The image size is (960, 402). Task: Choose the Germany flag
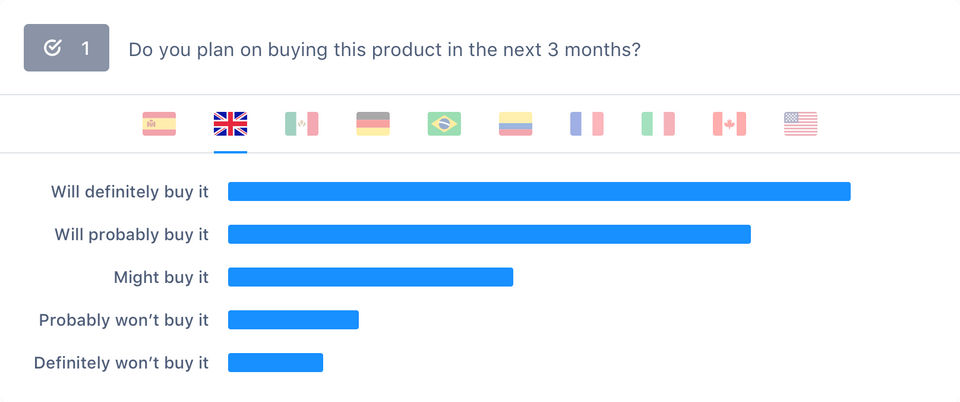pos(373,124)
